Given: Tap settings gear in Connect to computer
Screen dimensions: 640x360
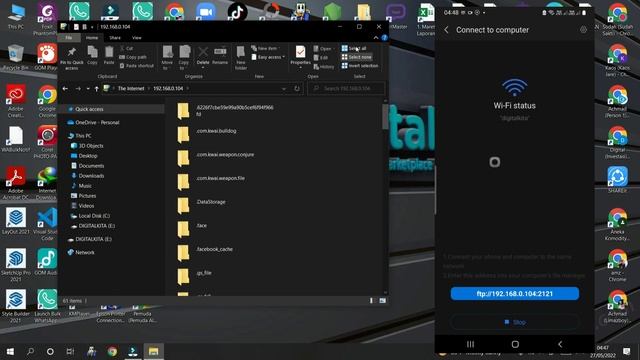Looking at the screenshot, I should [x=583, y=29].
